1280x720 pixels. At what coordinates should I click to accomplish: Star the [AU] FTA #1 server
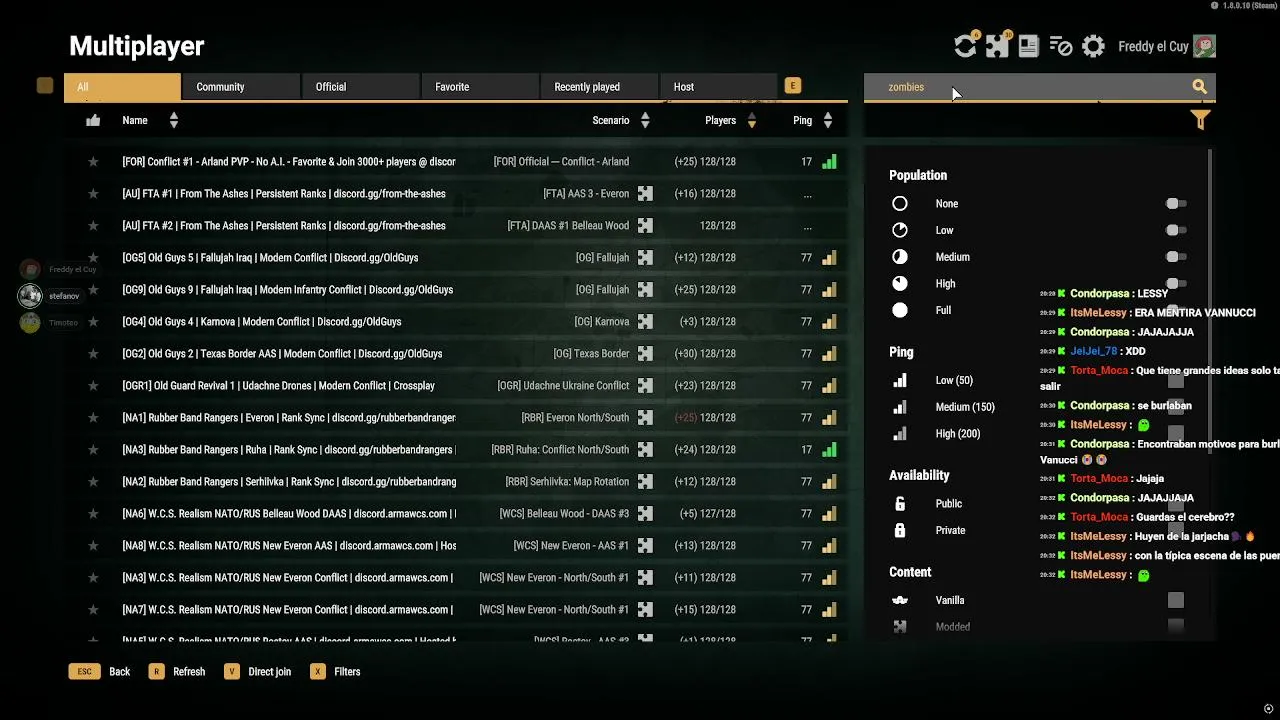(x=93, y=194)
